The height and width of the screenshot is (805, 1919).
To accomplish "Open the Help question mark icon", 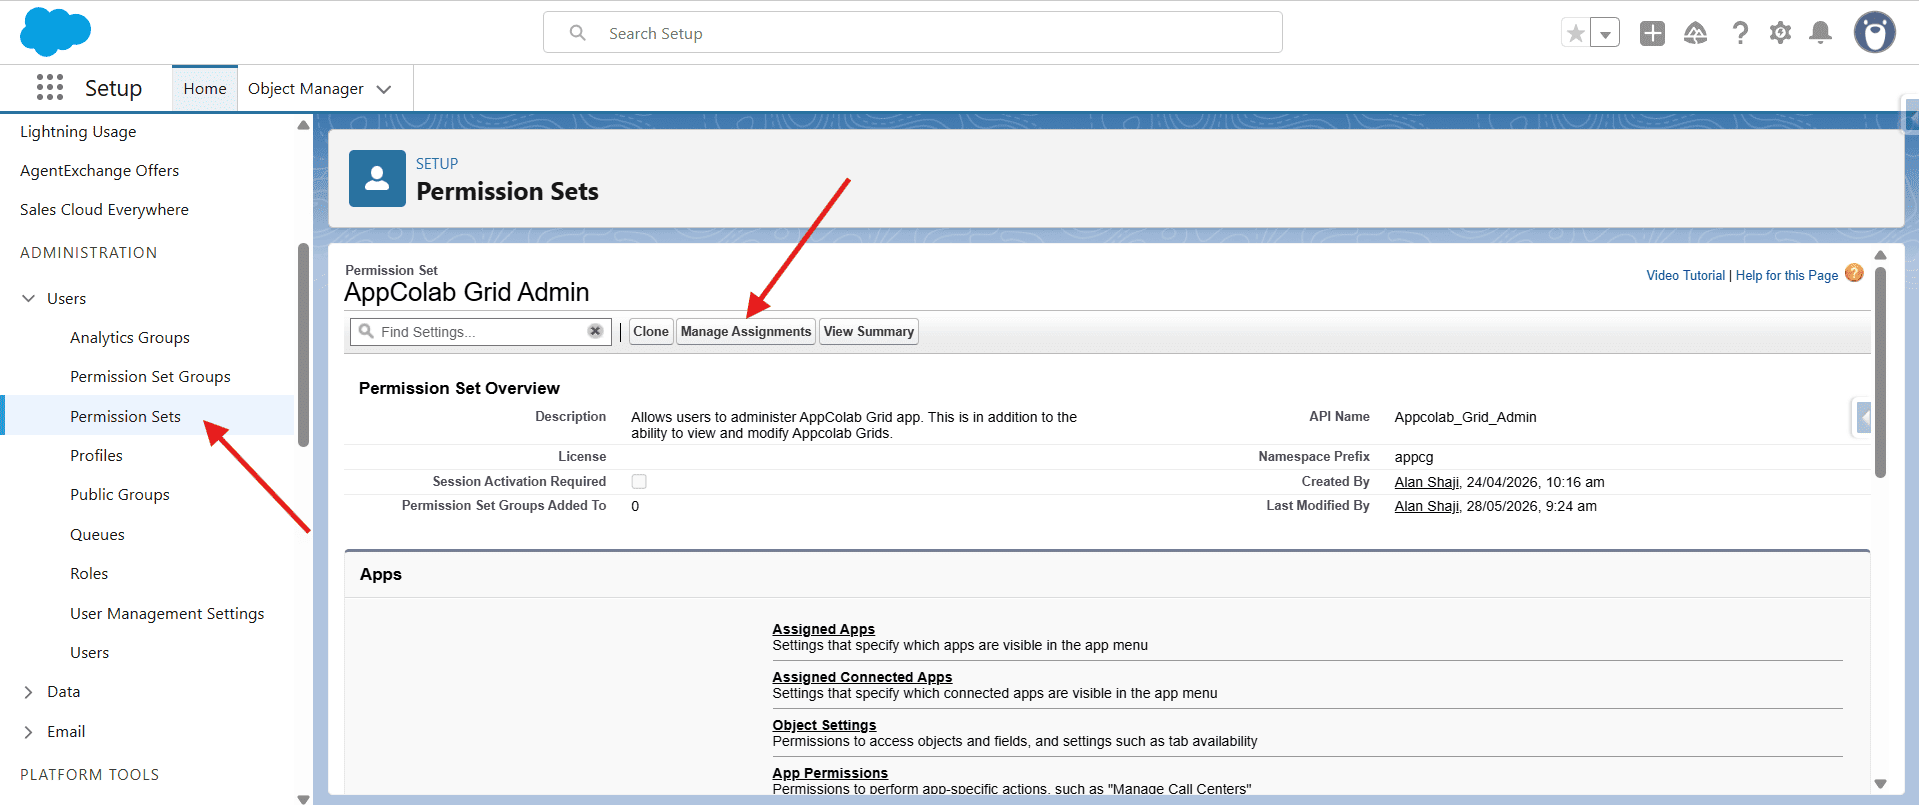I will [1740, 33].
